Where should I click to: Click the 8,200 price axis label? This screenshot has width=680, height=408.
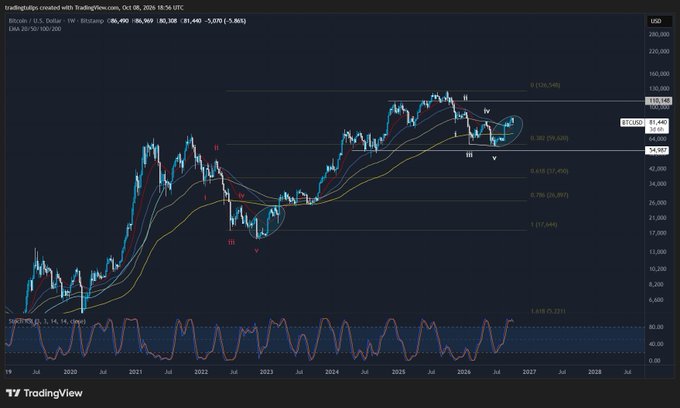coord(657,284)
